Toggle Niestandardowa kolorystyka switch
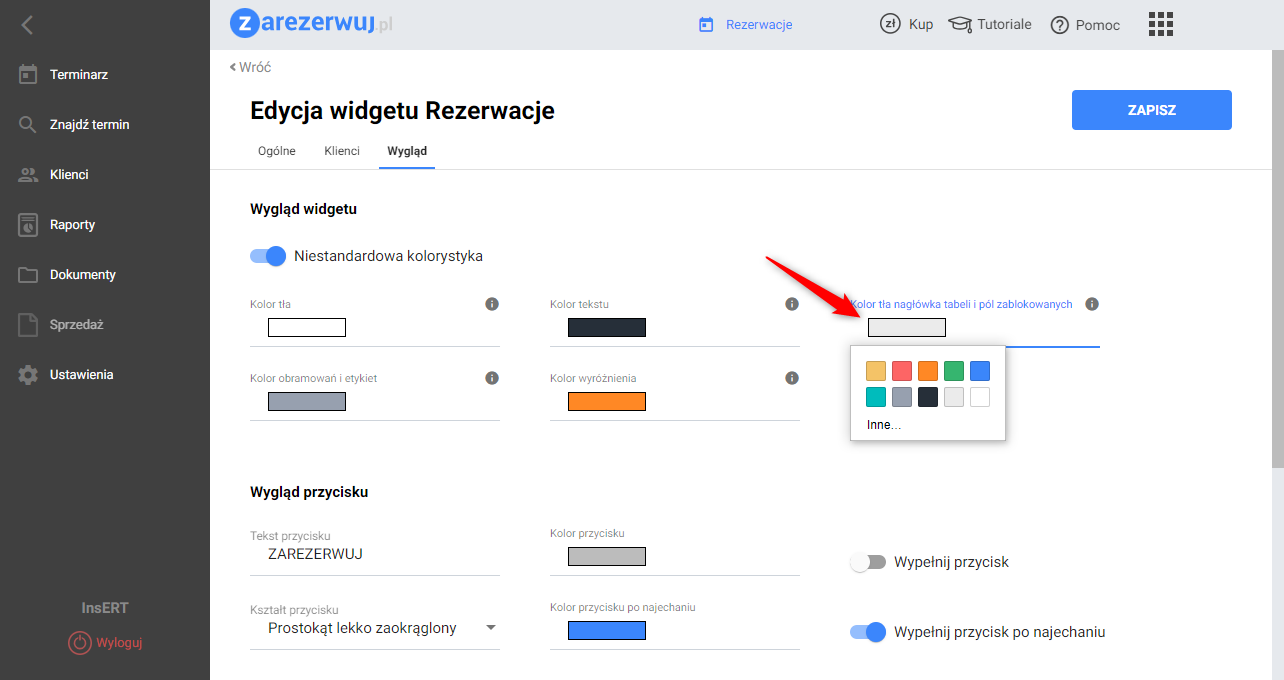Viewport: 1284px width, 680px height. [268, 256]
